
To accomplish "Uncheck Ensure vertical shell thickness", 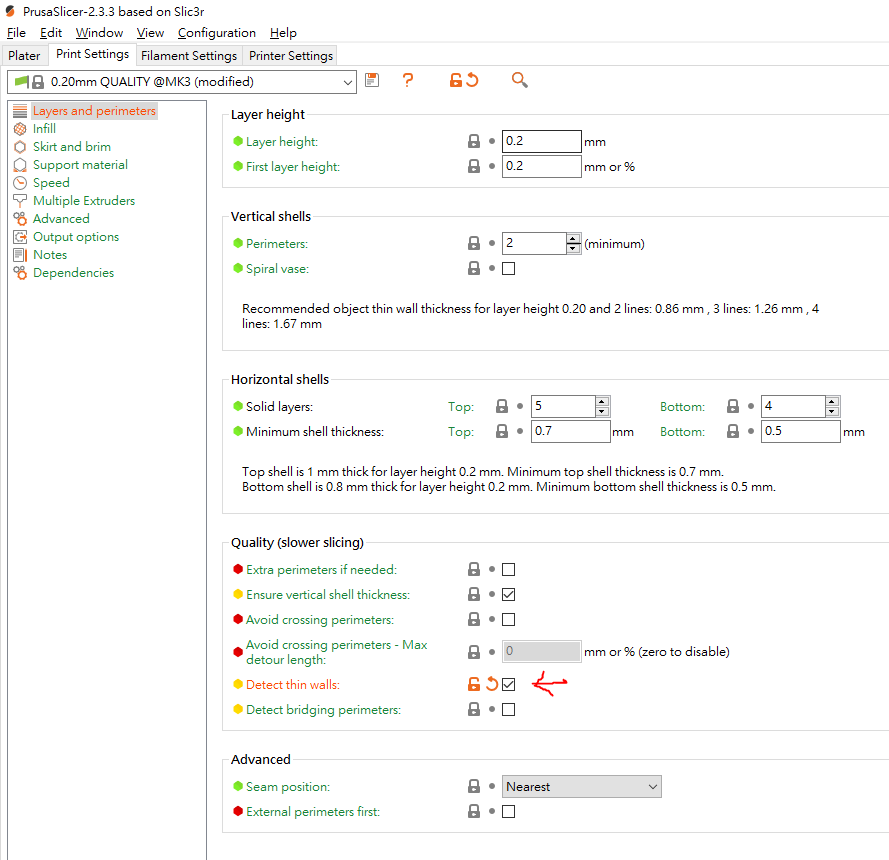I will [x=509, y=594].
